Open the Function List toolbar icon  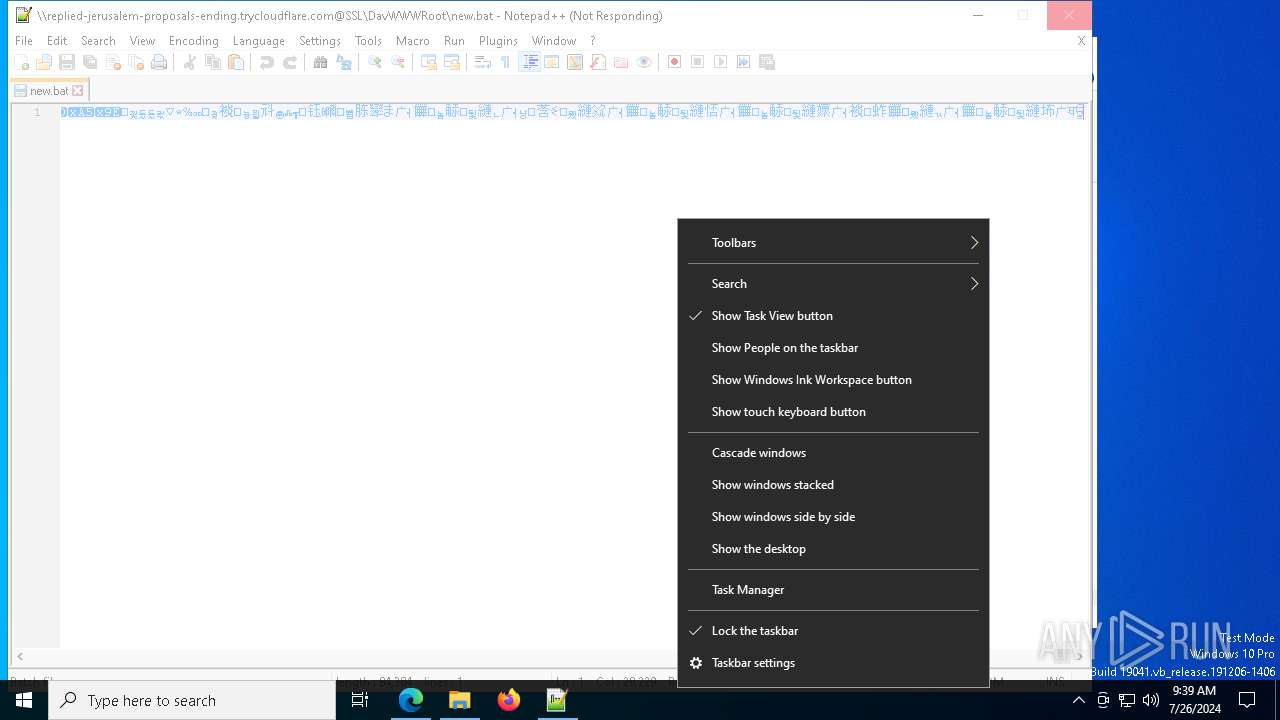click(x=598, y=62)
